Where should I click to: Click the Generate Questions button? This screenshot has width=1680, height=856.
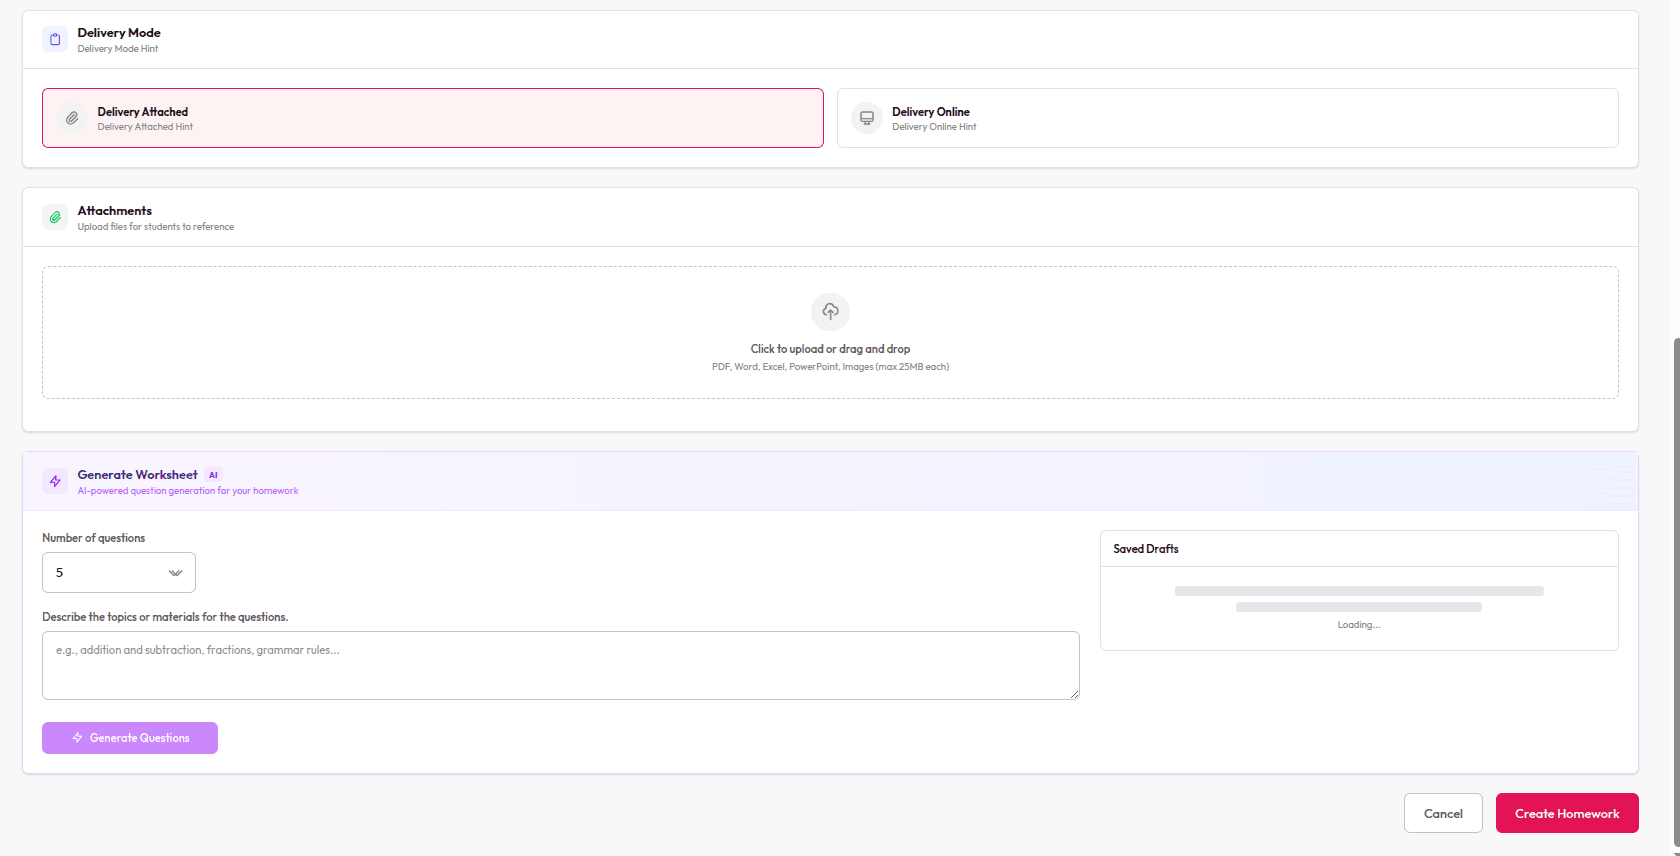130,738
